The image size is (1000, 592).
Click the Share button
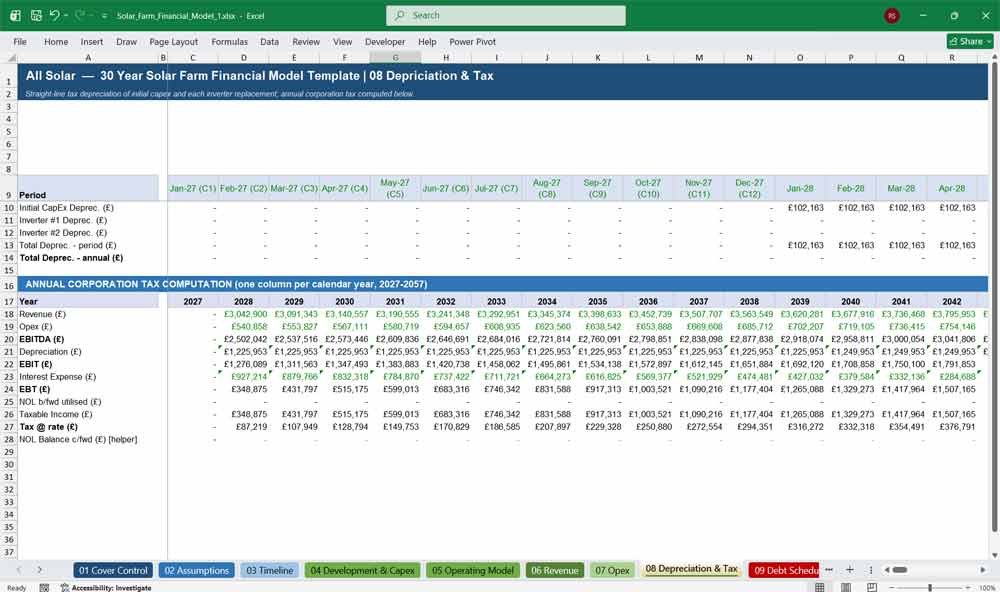click(x=970, y=41)
